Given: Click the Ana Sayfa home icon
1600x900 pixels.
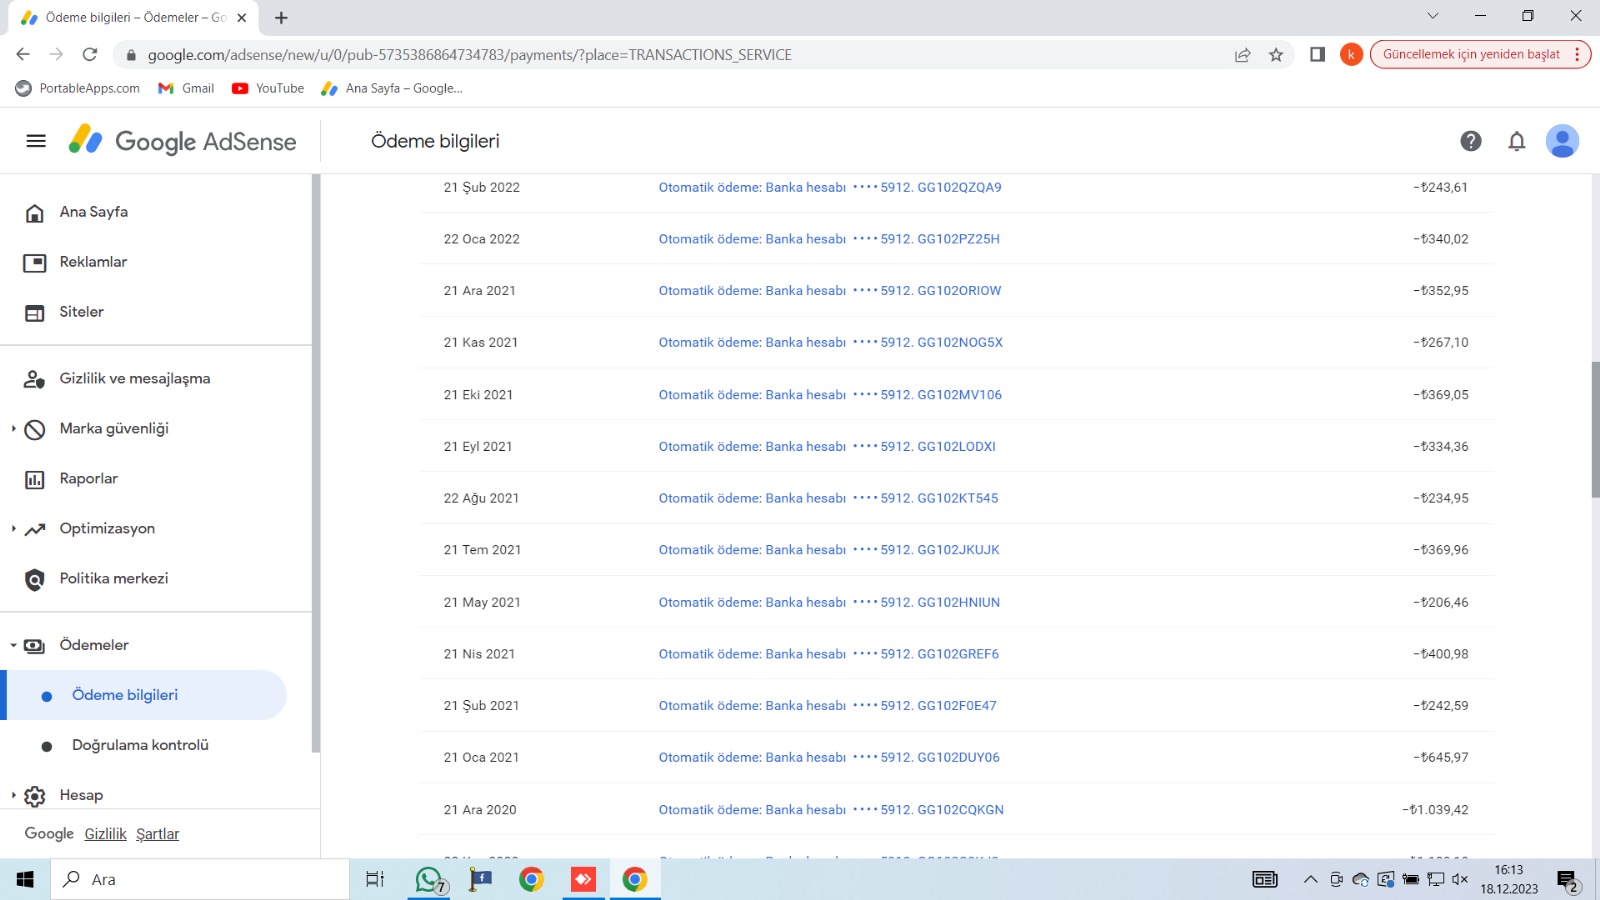Looking at the screenshot, I should (35, 213).
